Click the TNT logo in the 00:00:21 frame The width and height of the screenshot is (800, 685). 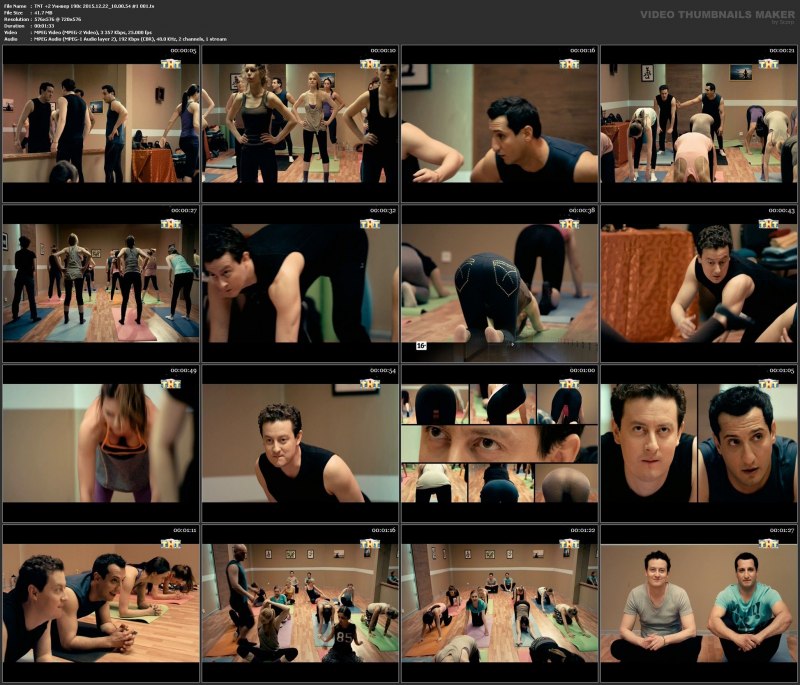768,64
